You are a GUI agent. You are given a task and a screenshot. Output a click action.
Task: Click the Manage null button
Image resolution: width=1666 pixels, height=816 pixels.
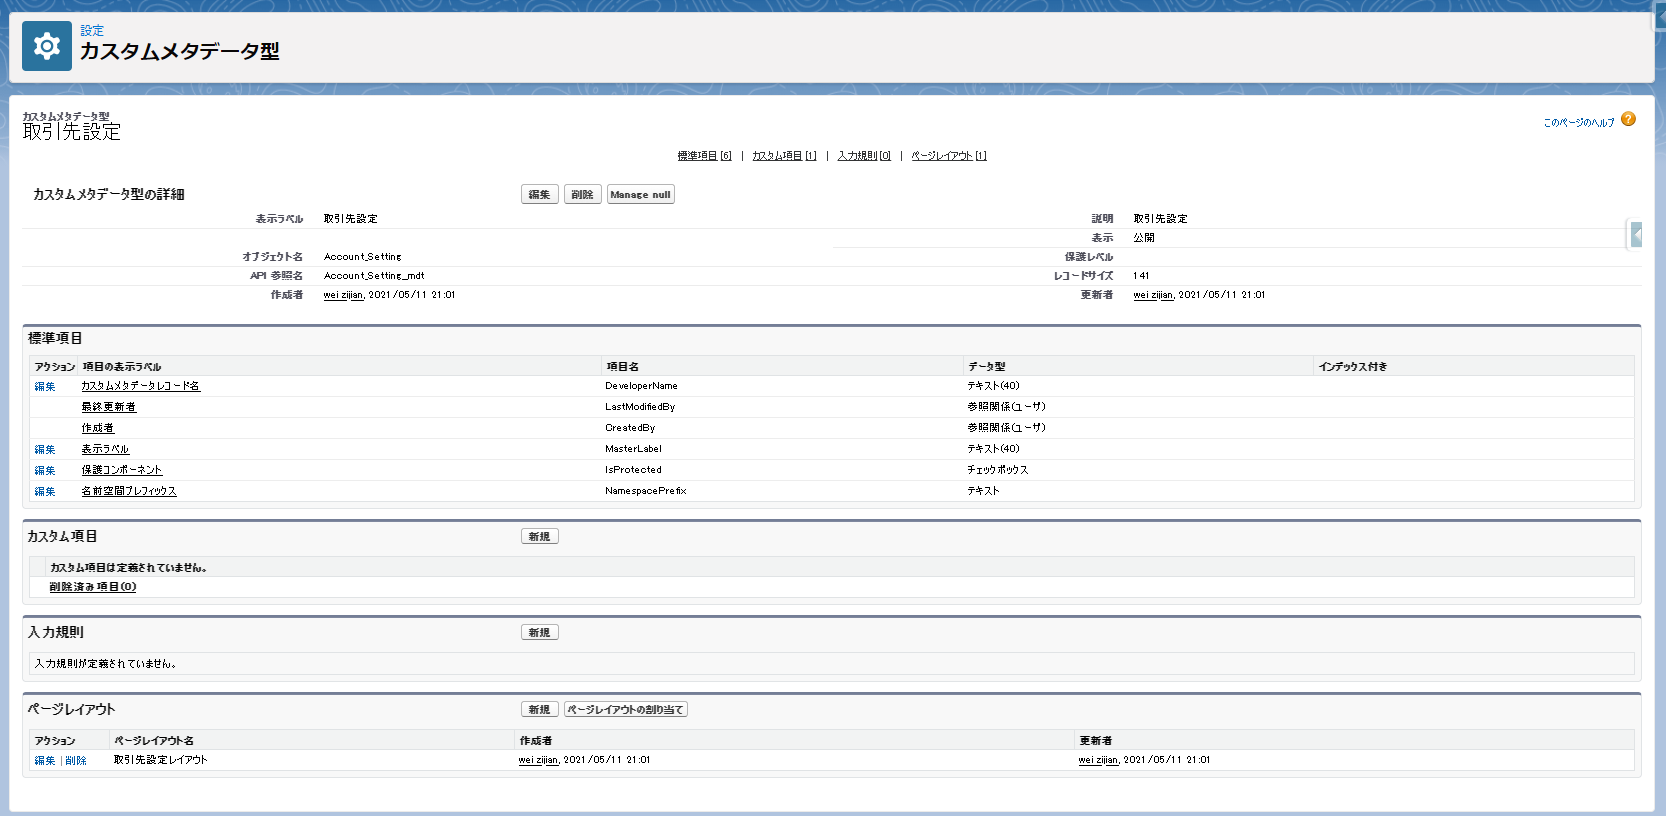[x=641, y=194]
